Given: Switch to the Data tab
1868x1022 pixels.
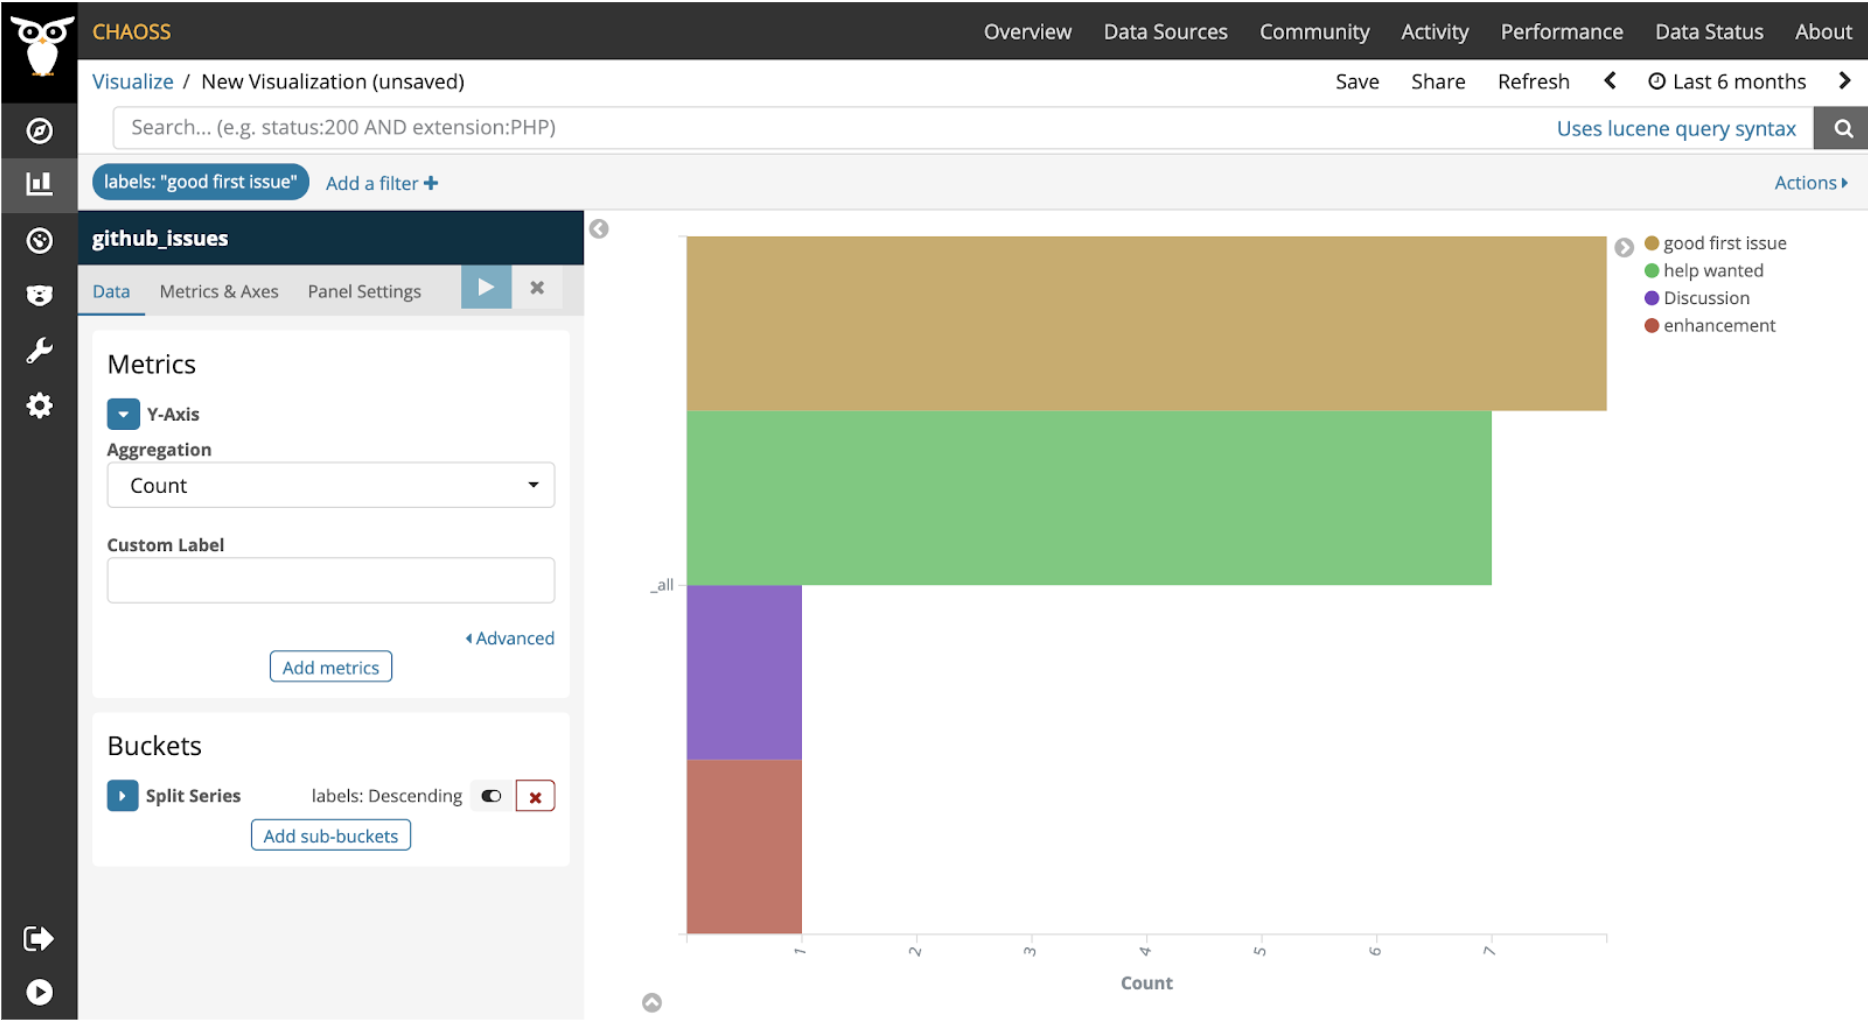Looking at the screenshot, I should (111, 292).
